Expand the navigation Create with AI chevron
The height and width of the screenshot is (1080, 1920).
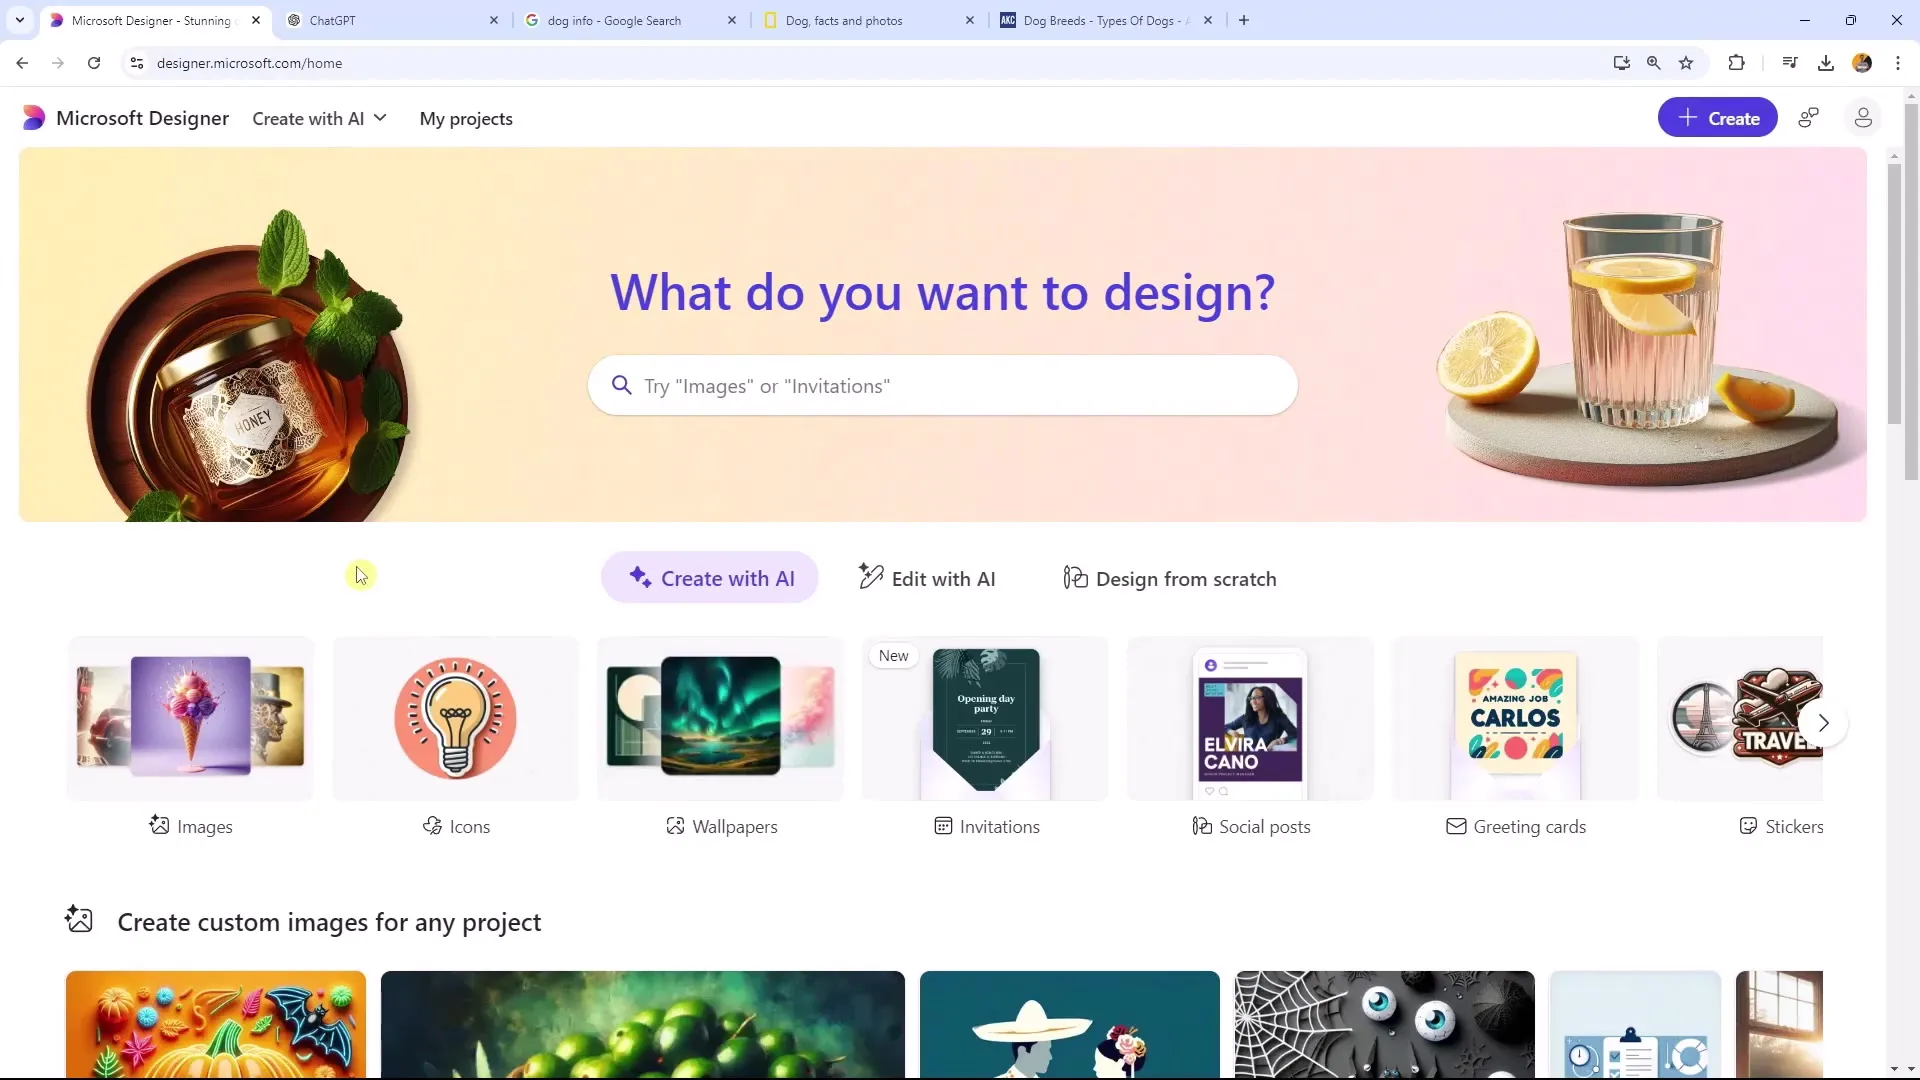381,117
